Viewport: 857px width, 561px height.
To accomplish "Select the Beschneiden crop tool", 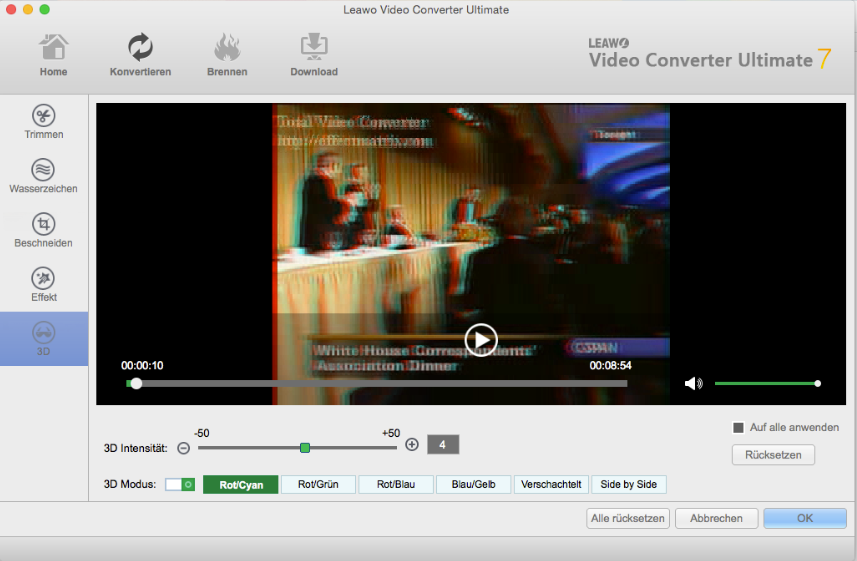I will click(x=44, y=230).
